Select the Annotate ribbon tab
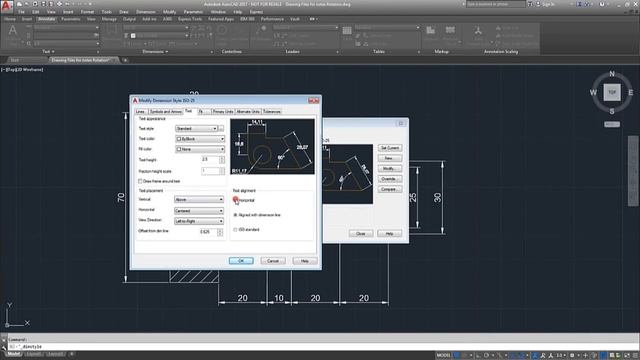The width and height of the screenshot is (640, 360). point(46,19)
